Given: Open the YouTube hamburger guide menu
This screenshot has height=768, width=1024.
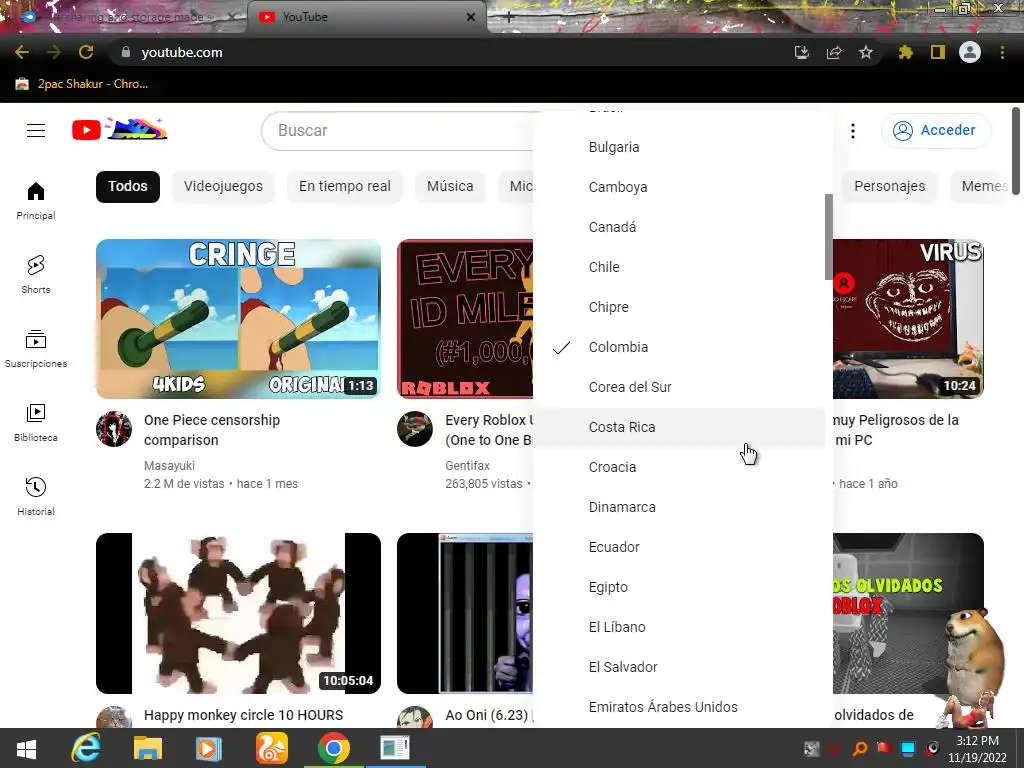Looking at the screenshot, I should click(36, 131).
